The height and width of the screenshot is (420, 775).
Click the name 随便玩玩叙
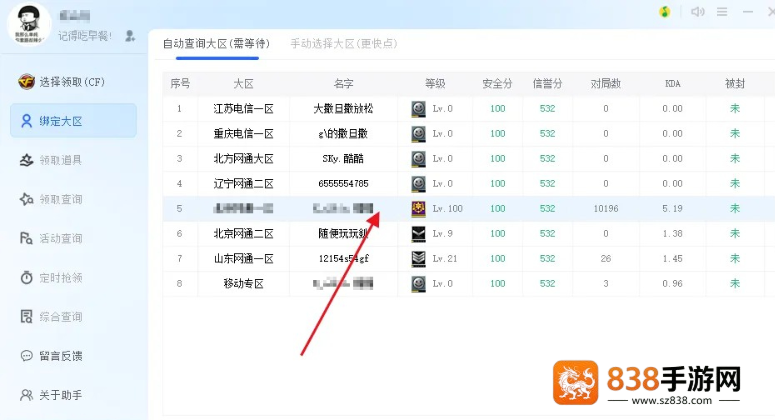click(343, 233)
